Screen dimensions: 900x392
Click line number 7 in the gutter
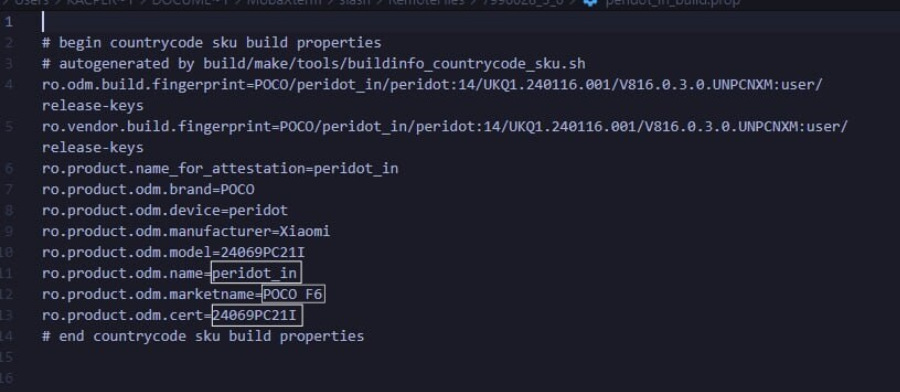[9, 189]
